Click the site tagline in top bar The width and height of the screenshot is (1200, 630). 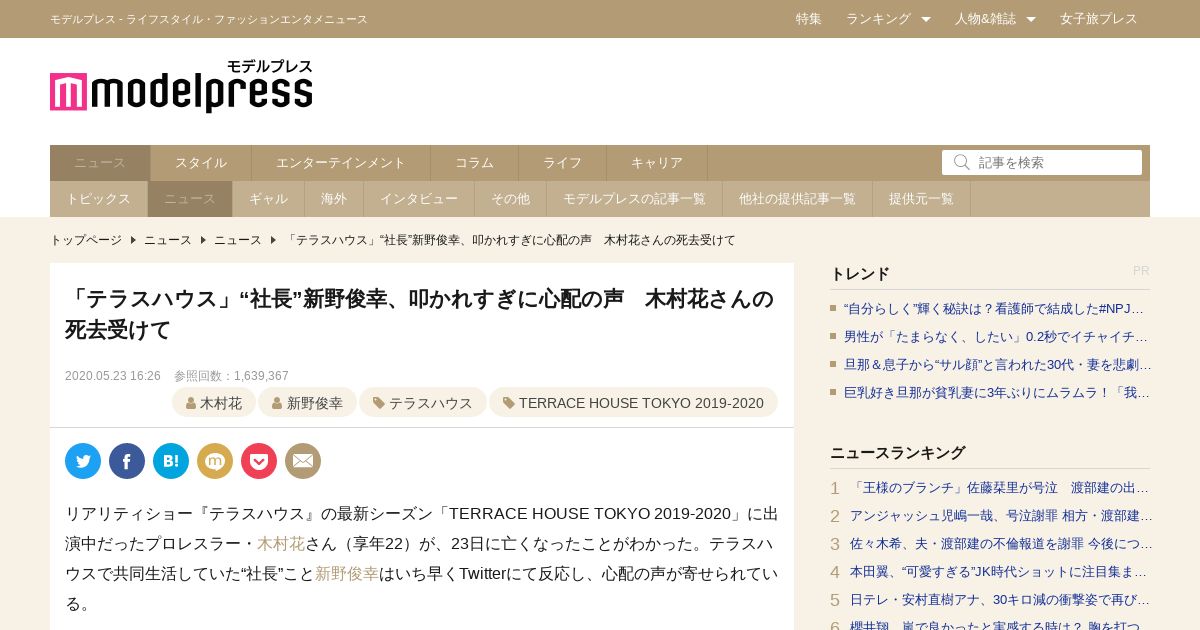[x=209, y=19]
